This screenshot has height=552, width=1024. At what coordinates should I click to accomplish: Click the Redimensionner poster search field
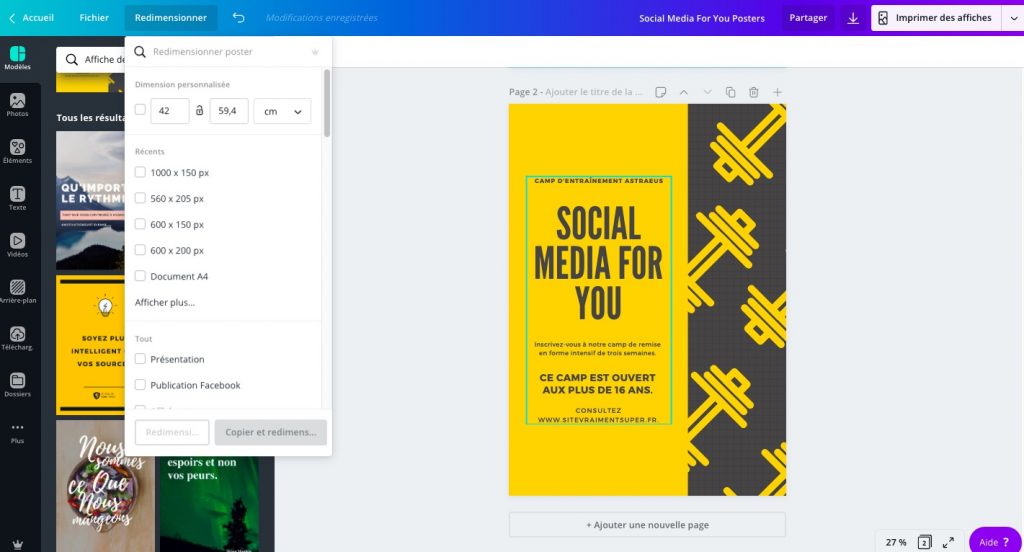coord(229,52)
